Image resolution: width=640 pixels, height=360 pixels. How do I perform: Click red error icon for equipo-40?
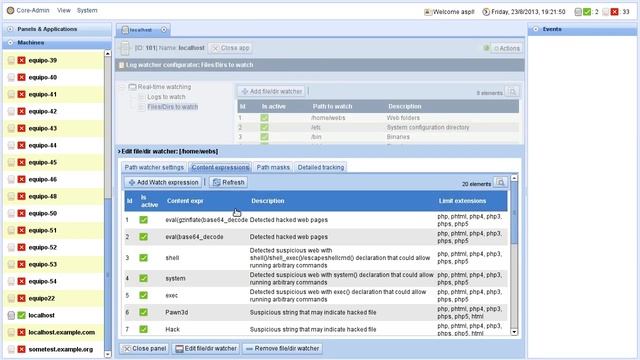click(x=22, y=78)
